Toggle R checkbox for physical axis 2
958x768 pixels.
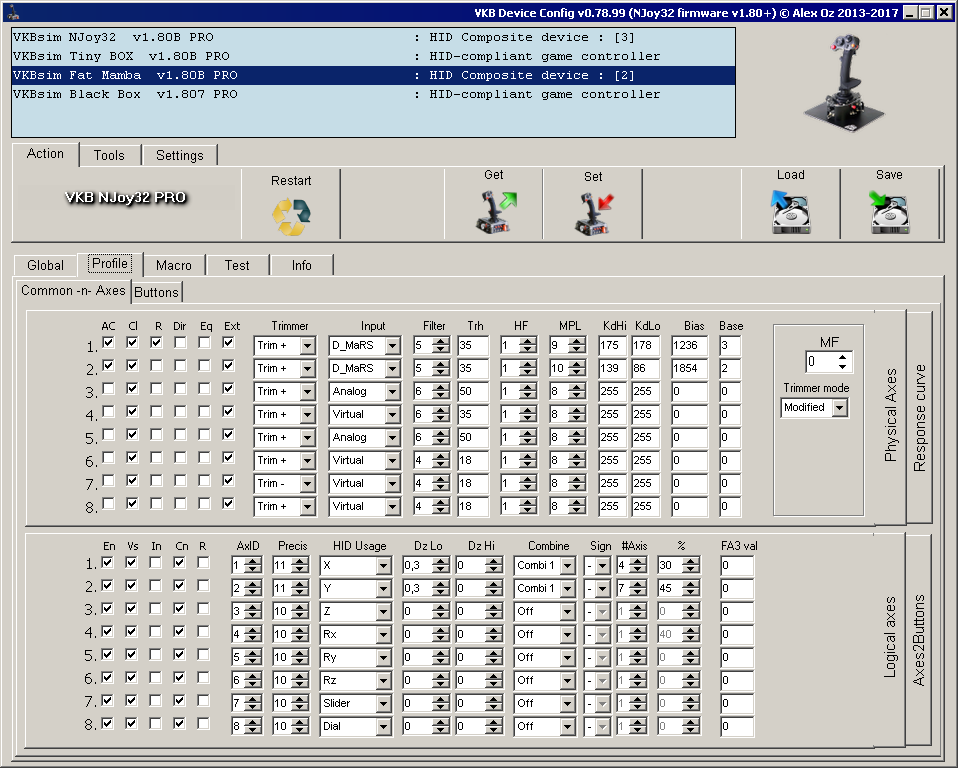156,365
